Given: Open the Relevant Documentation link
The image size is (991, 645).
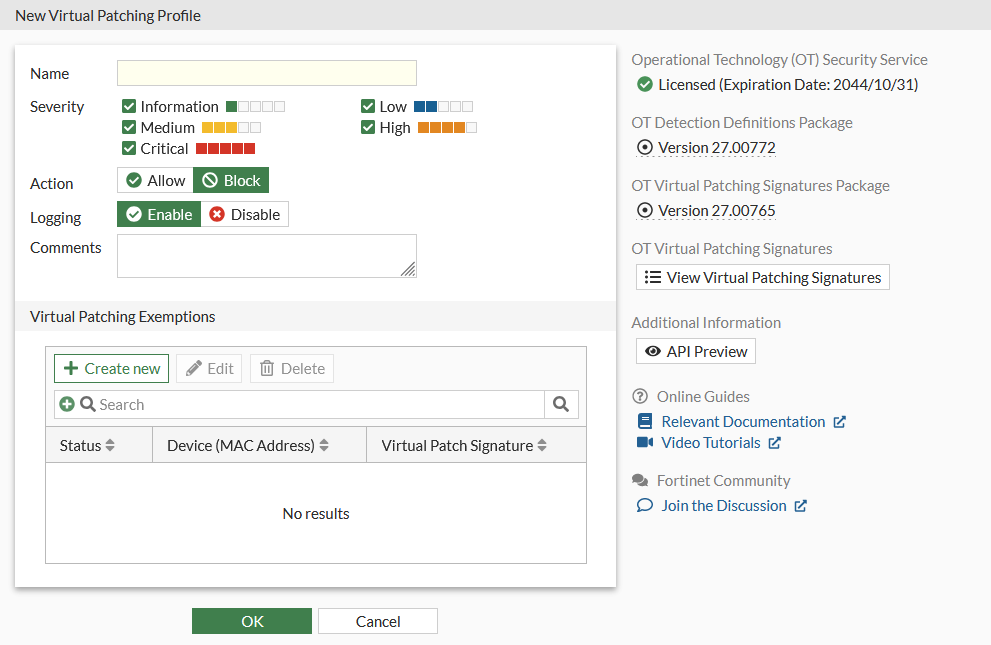Looking at the screenshot, I should click(x=743, y=421).
